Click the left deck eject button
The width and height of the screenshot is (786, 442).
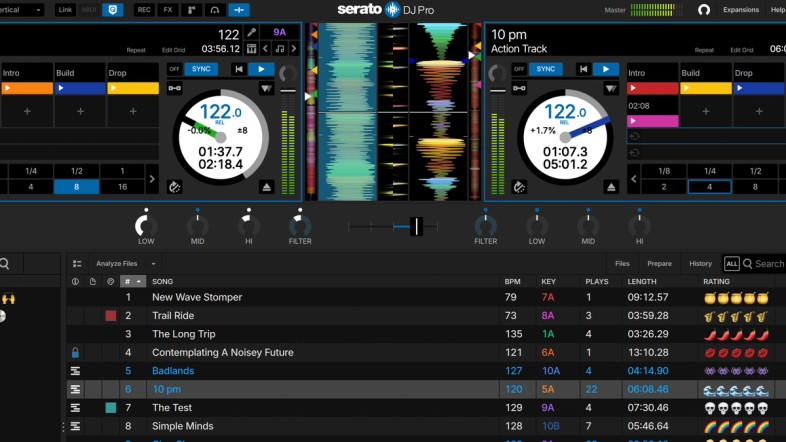267,187
